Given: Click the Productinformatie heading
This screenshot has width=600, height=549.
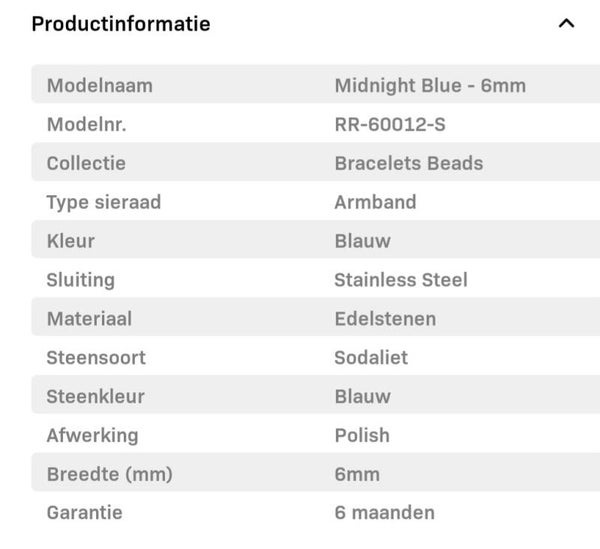Looking at the screenshot, I should pyautogui.click(x=121, y=24).
